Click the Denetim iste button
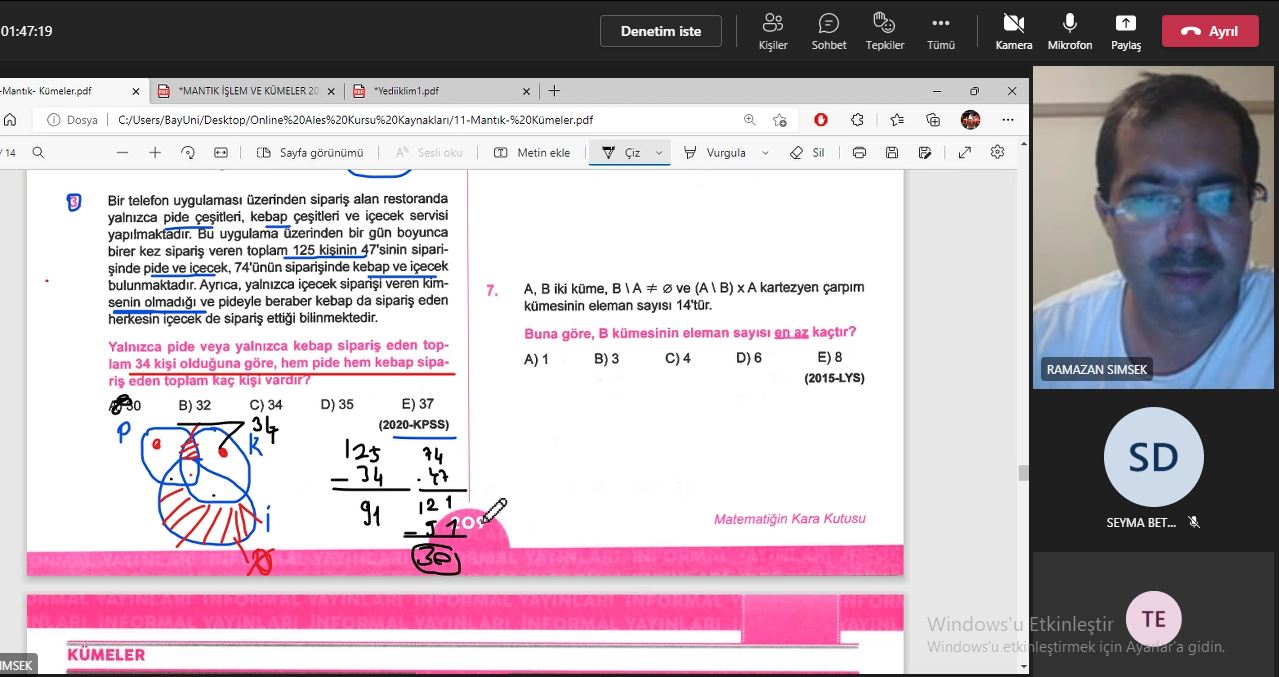1279x677 pixels. click(661, 31)
